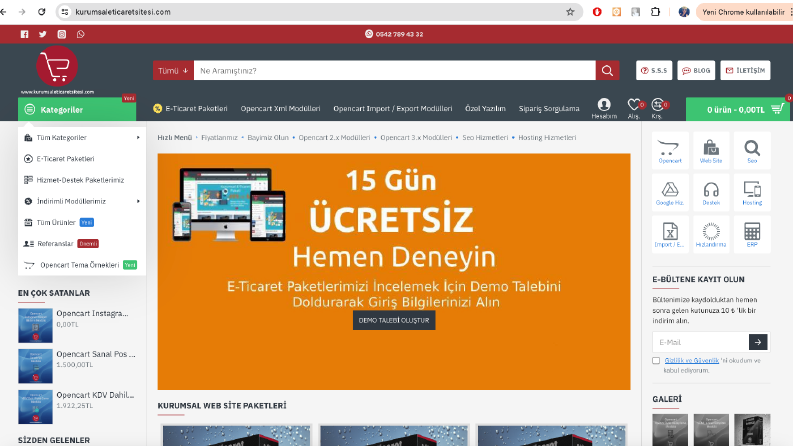Viewport: 793px width, 446px height.
Task: Open the Instagram social icon
Action: pyautogui.click(x=62, y=34)
